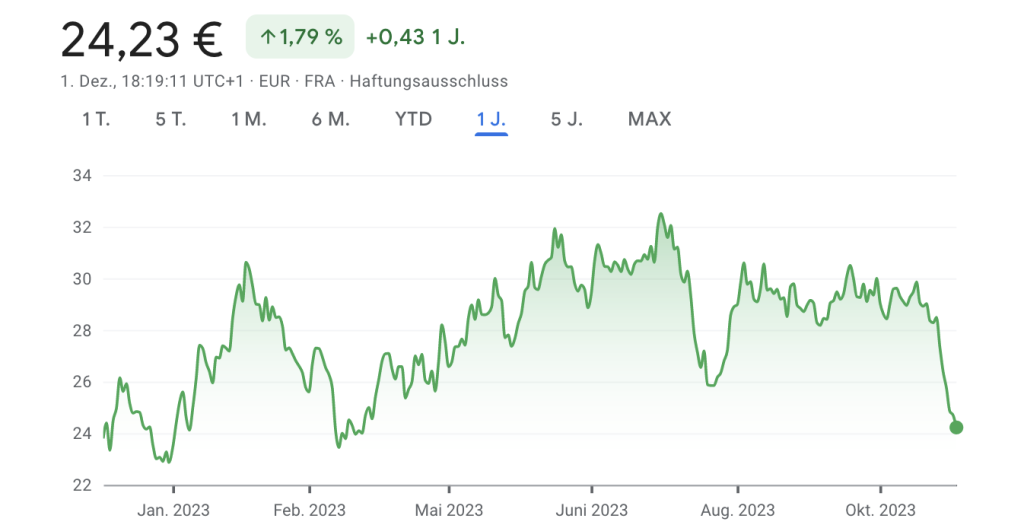The image size is (1024, 528).
Task: Click the 1. Dez., 18:19:11 UTC+1 timestamp
Action: (152, 82)
